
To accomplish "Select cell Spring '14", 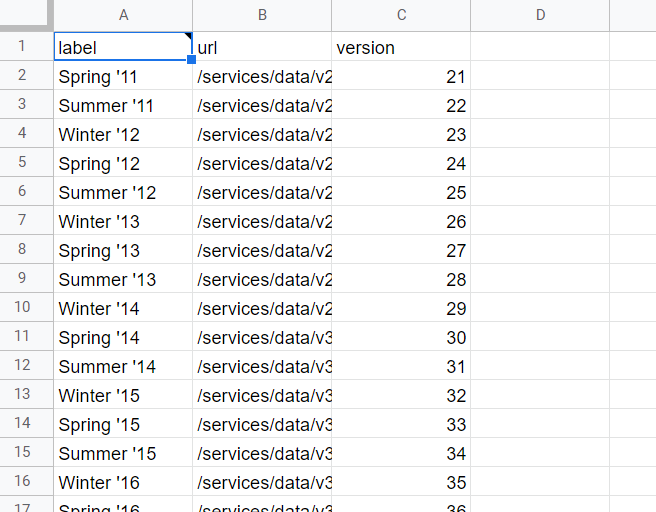I will click(123, 336).
